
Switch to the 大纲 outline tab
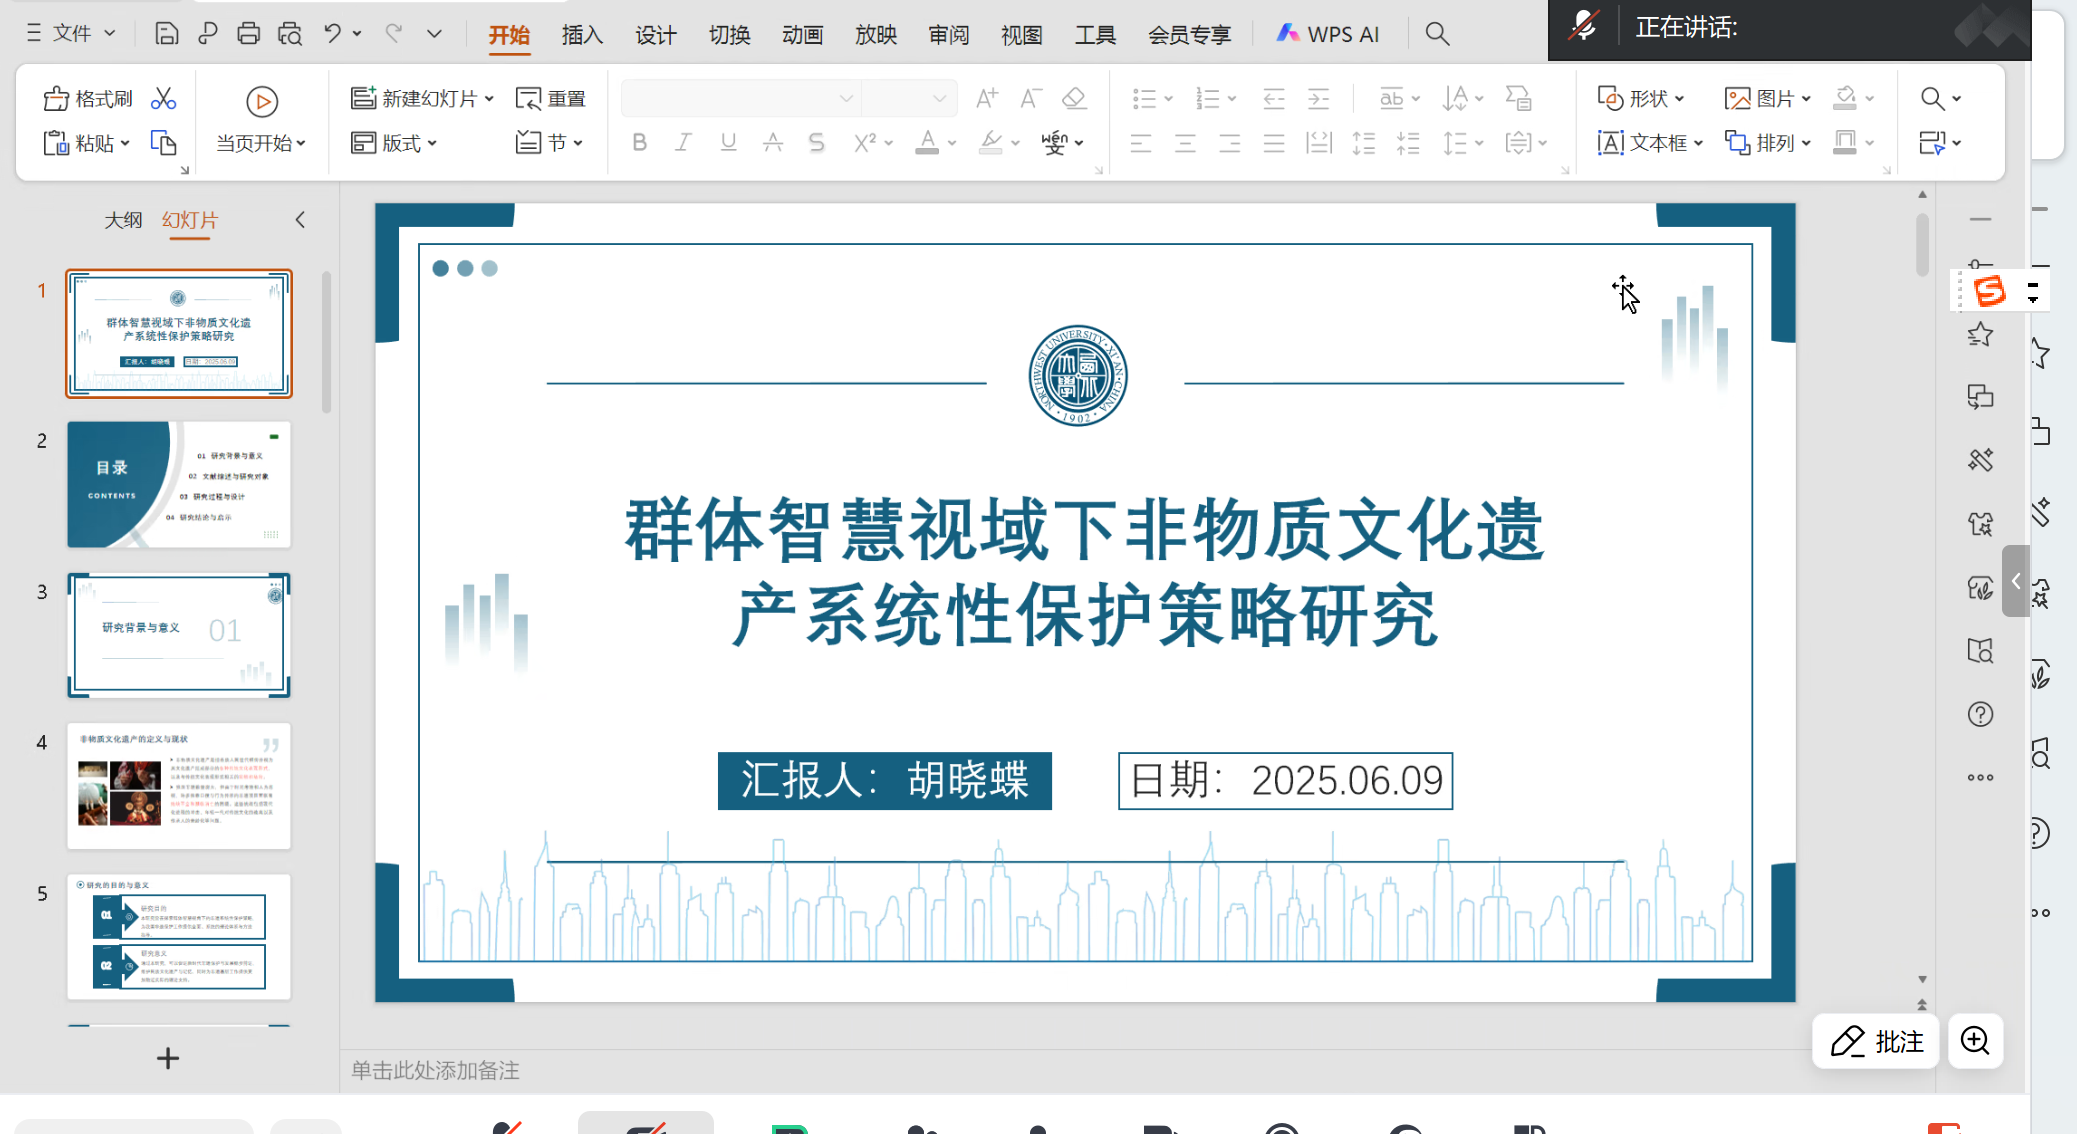tap(123, 220)
